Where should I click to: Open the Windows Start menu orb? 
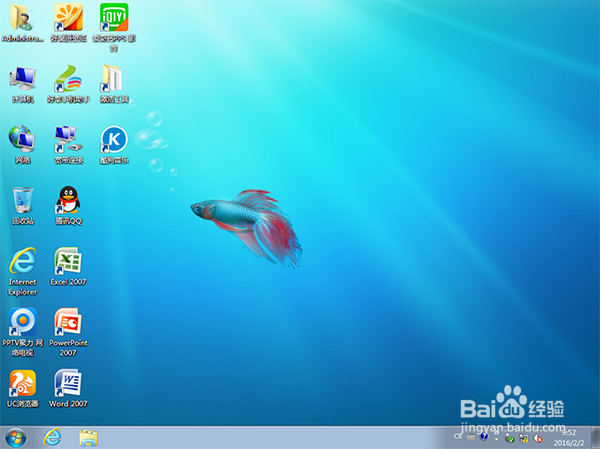click(x=16, y=438)
